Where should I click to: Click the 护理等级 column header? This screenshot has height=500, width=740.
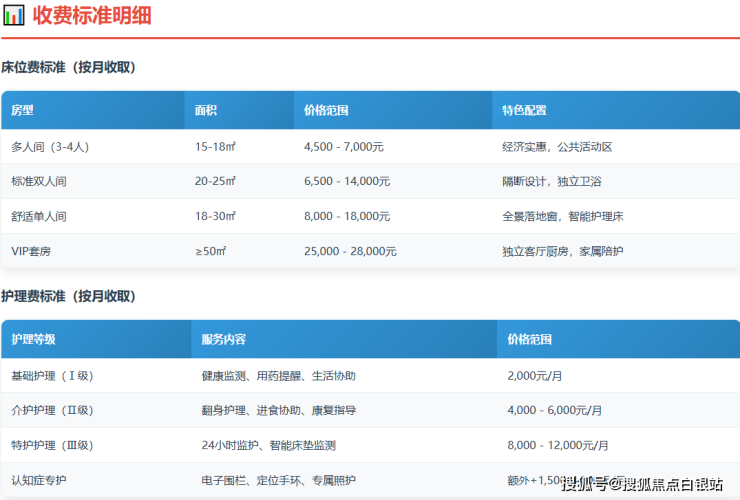pos(33,339)
